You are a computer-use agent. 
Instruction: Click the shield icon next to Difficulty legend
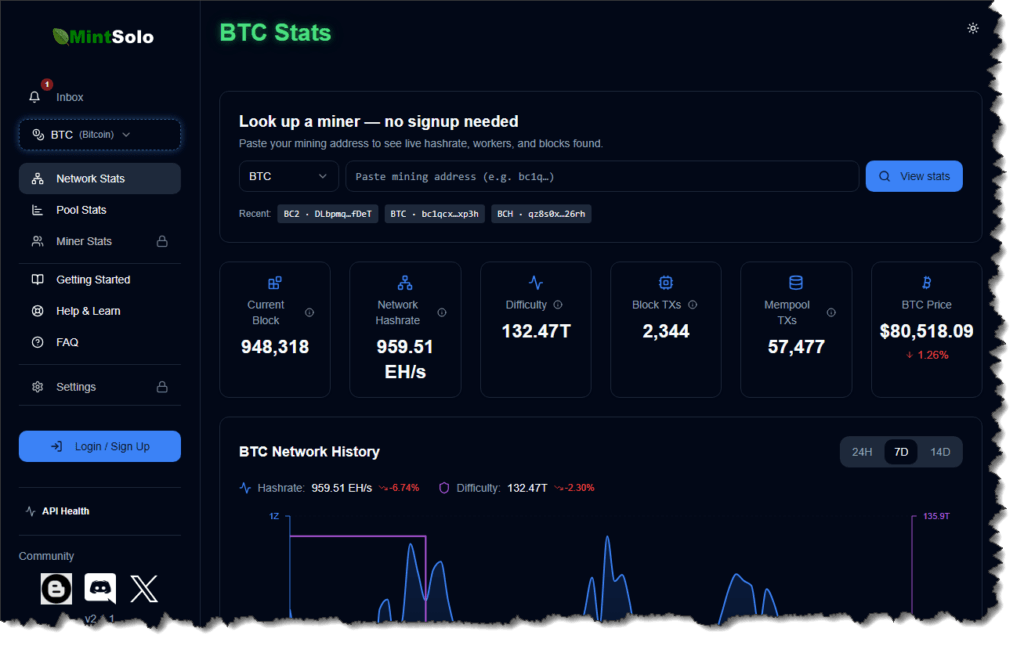(444, 488)
